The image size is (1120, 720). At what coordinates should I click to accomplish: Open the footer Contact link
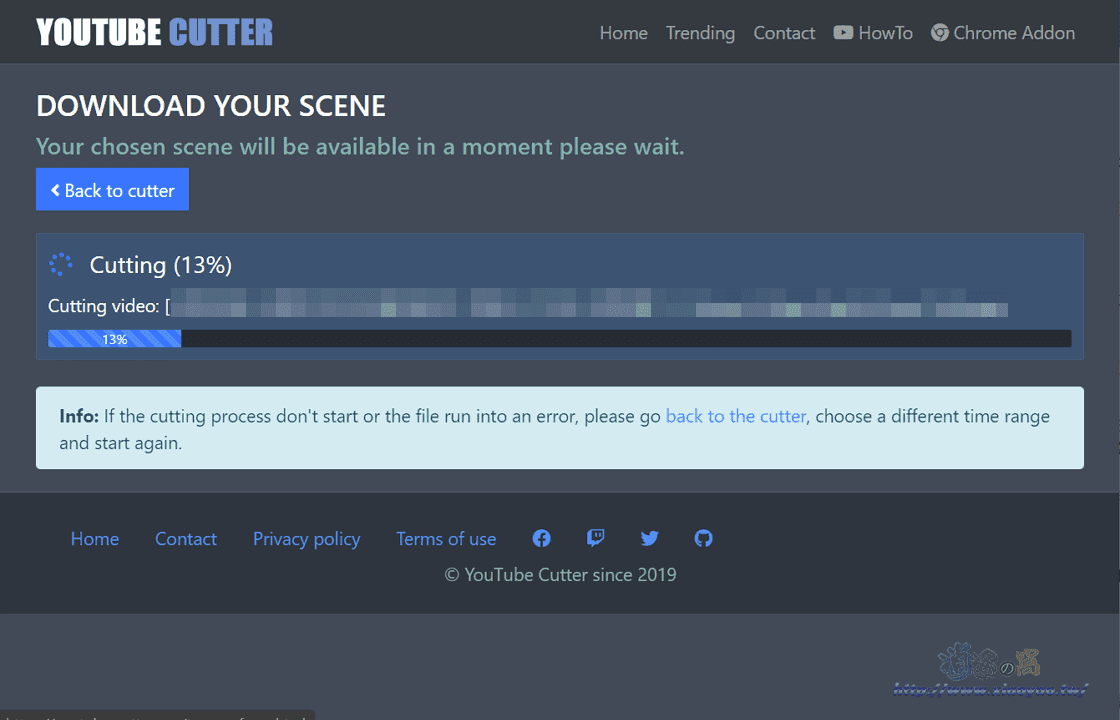click(x=186, y=539)
